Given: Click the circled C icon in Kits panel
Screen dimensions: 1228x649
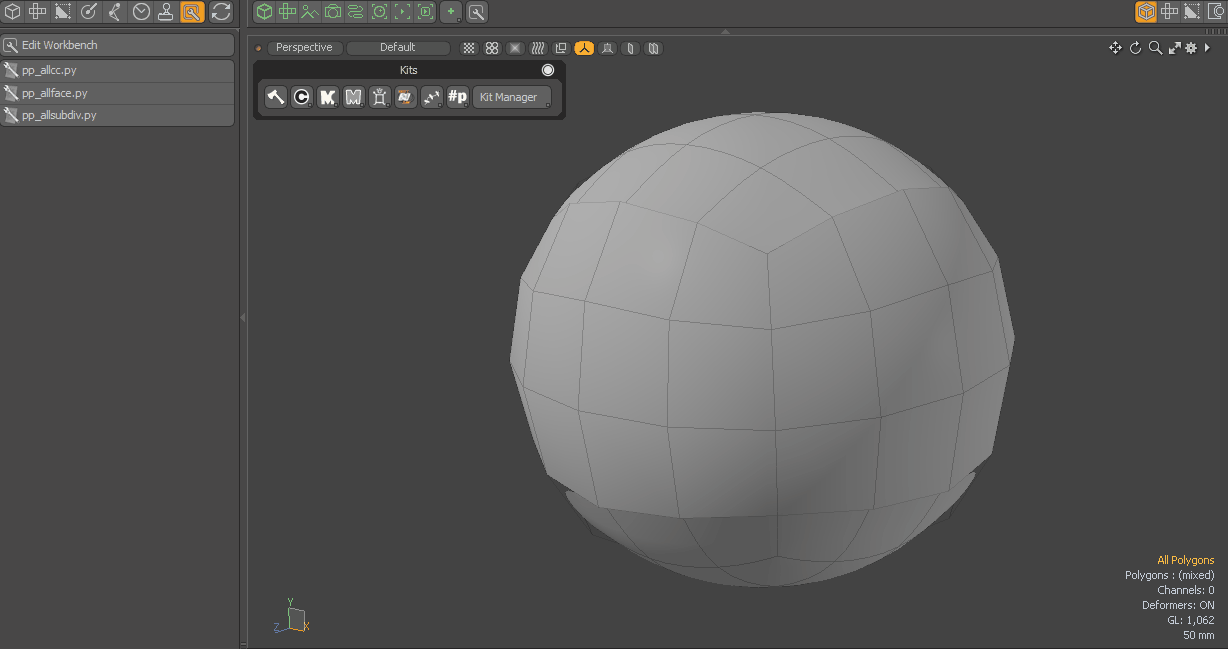Looking at the screenshot, I should 302,97.
